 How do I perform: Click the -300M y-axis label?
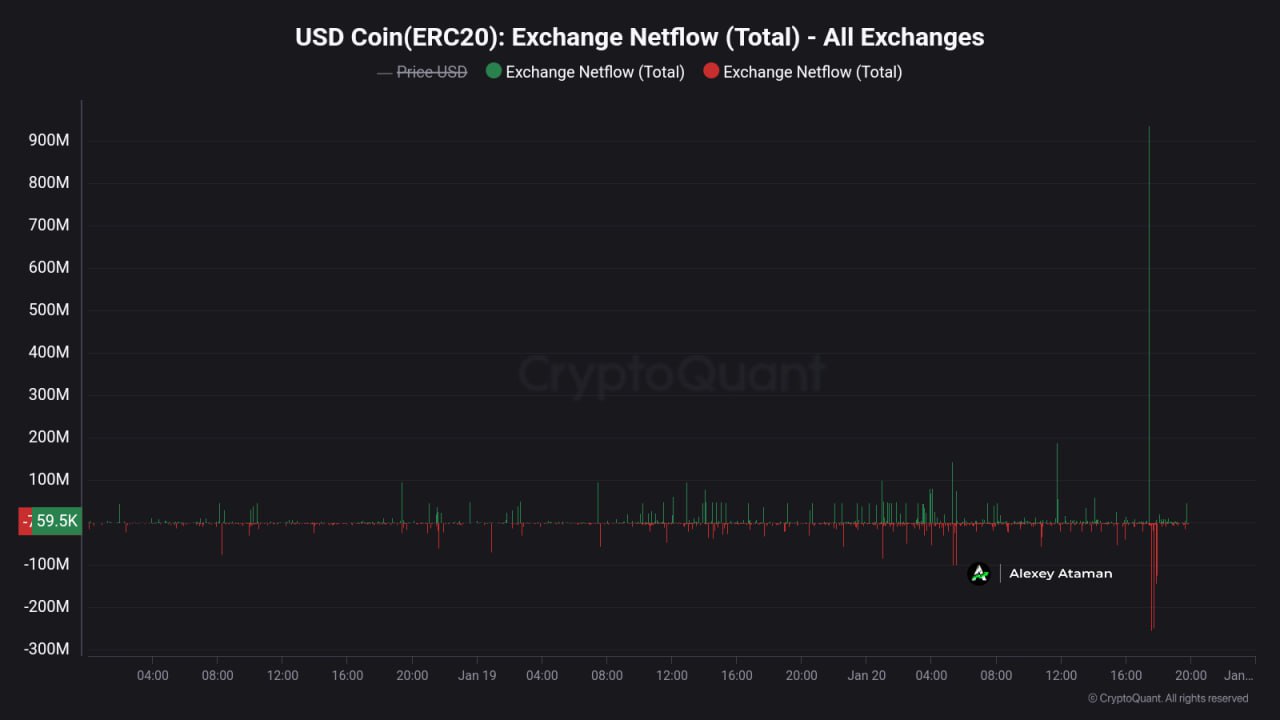pos(47,649)
